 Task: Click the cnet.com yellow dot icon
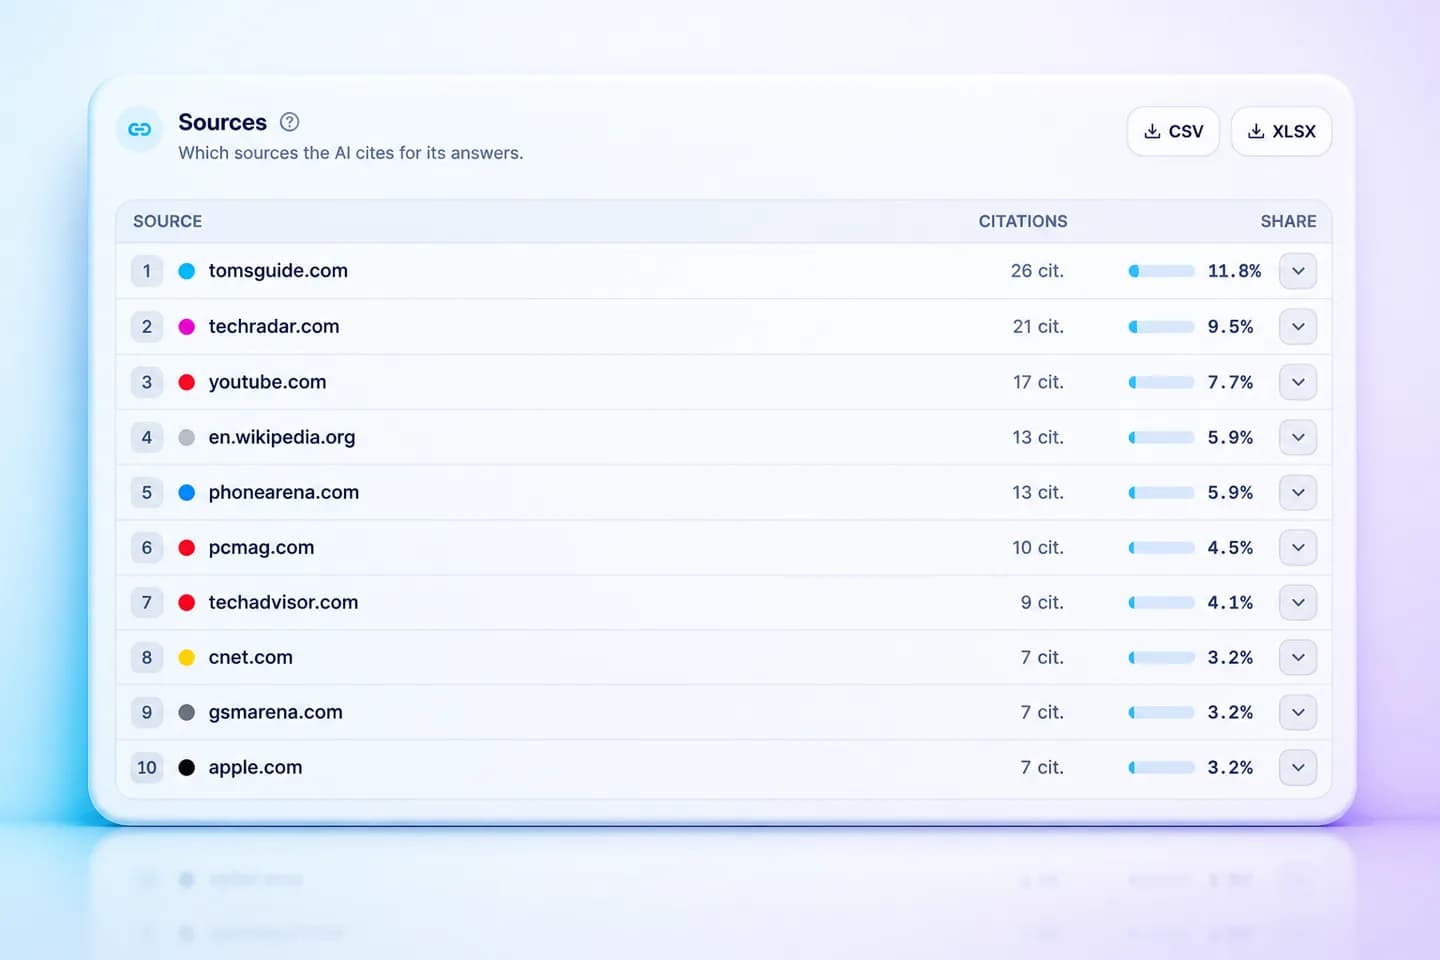pos(186,657)
